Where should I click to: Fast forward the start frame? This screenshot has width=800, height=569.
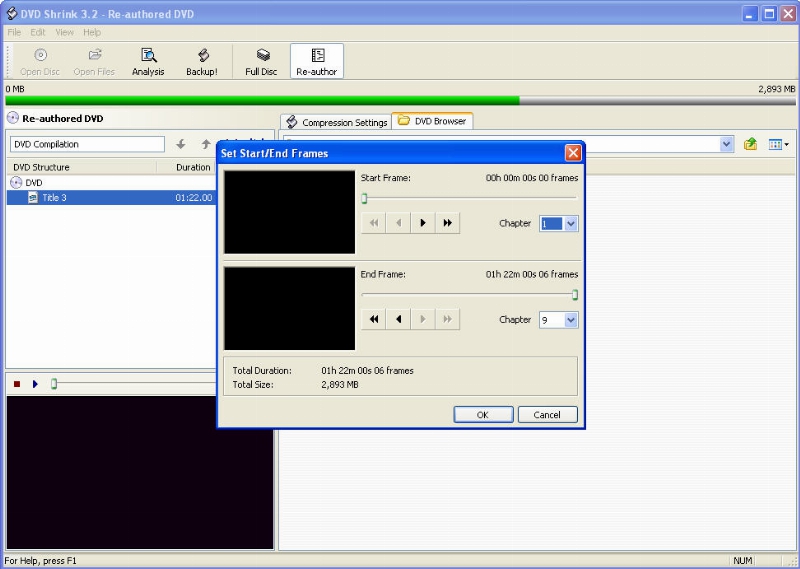coord(447,223)
